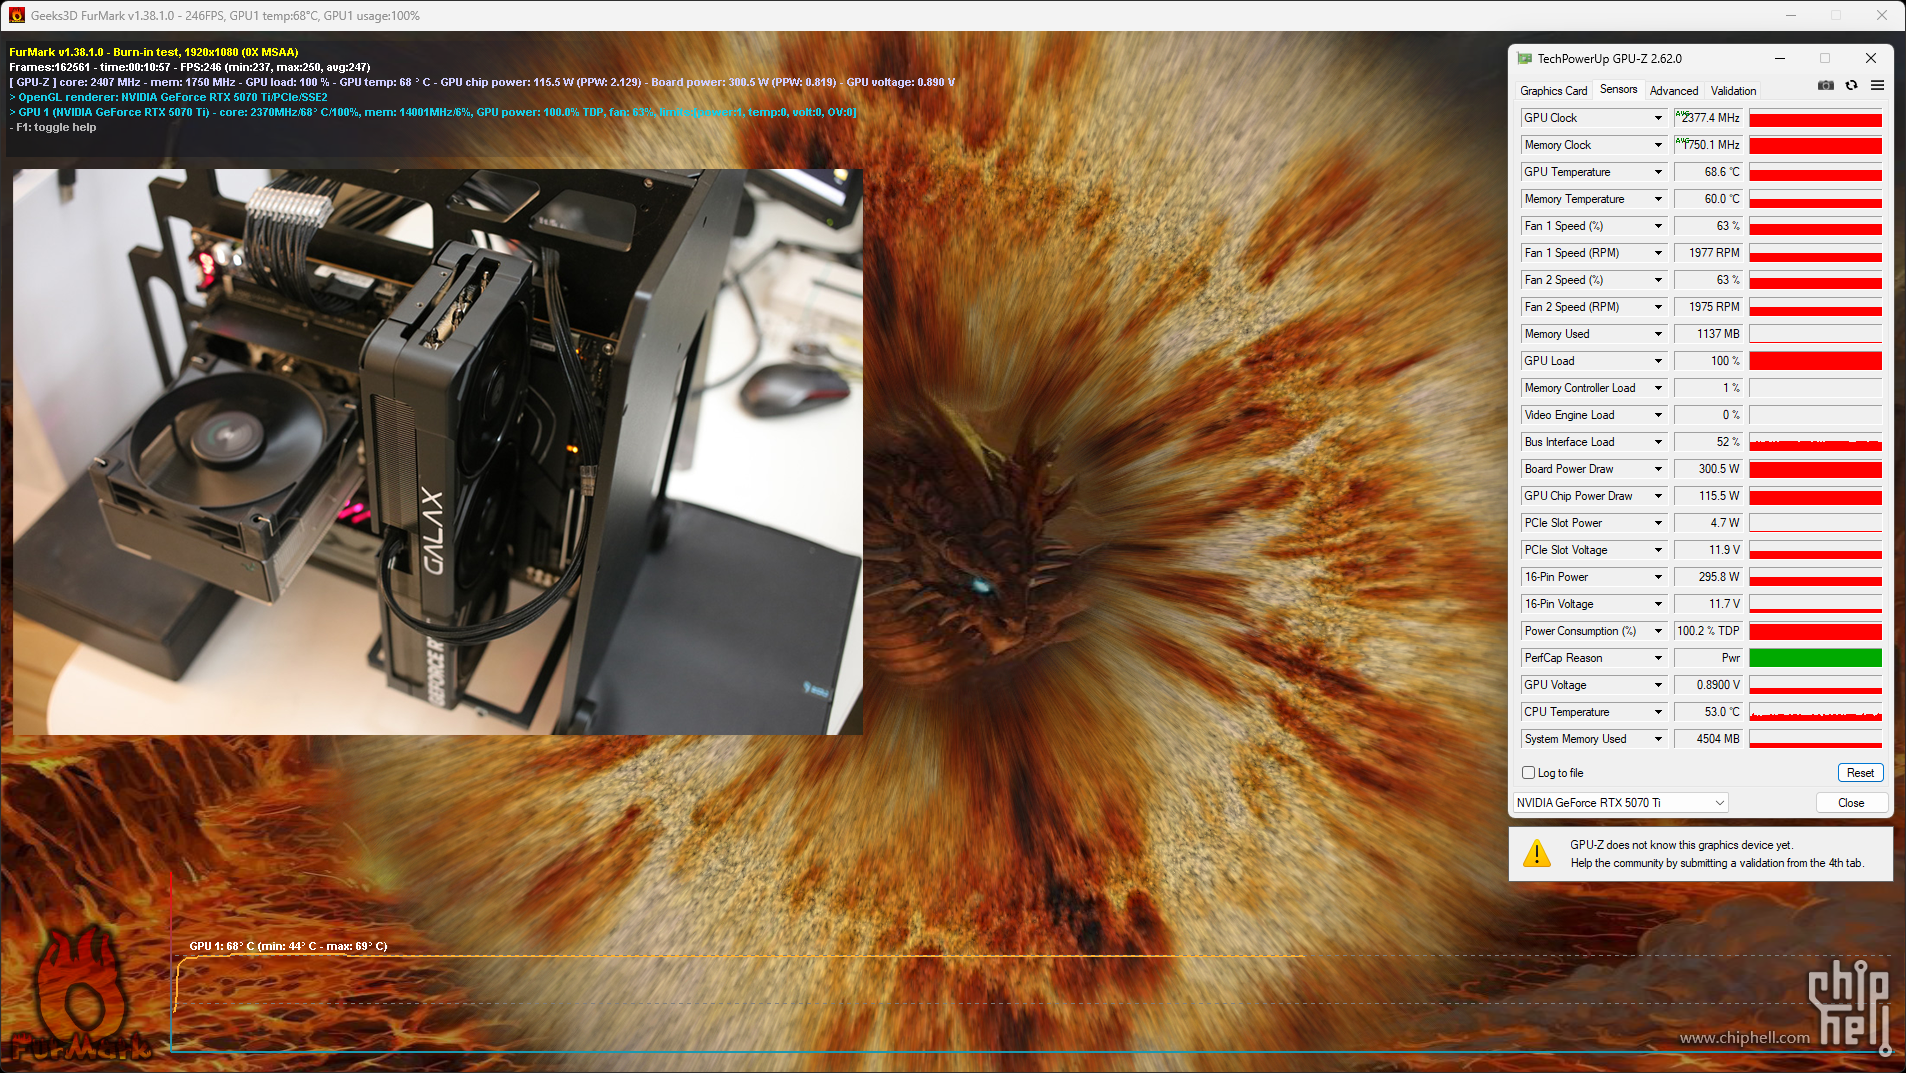
Task: Click the PCIe Slot Voltage 11.9 V value
Action: point(1708,550)
